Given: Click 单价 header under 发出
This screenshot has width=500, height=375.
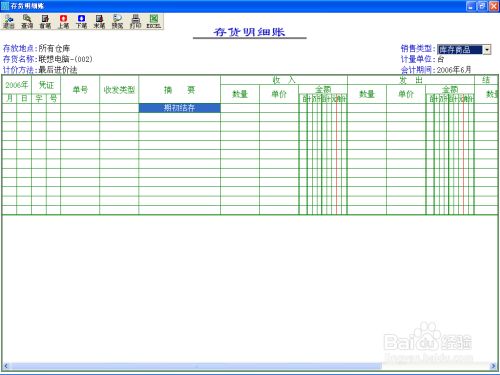Looking at the screenshot, I should point(406,94).
